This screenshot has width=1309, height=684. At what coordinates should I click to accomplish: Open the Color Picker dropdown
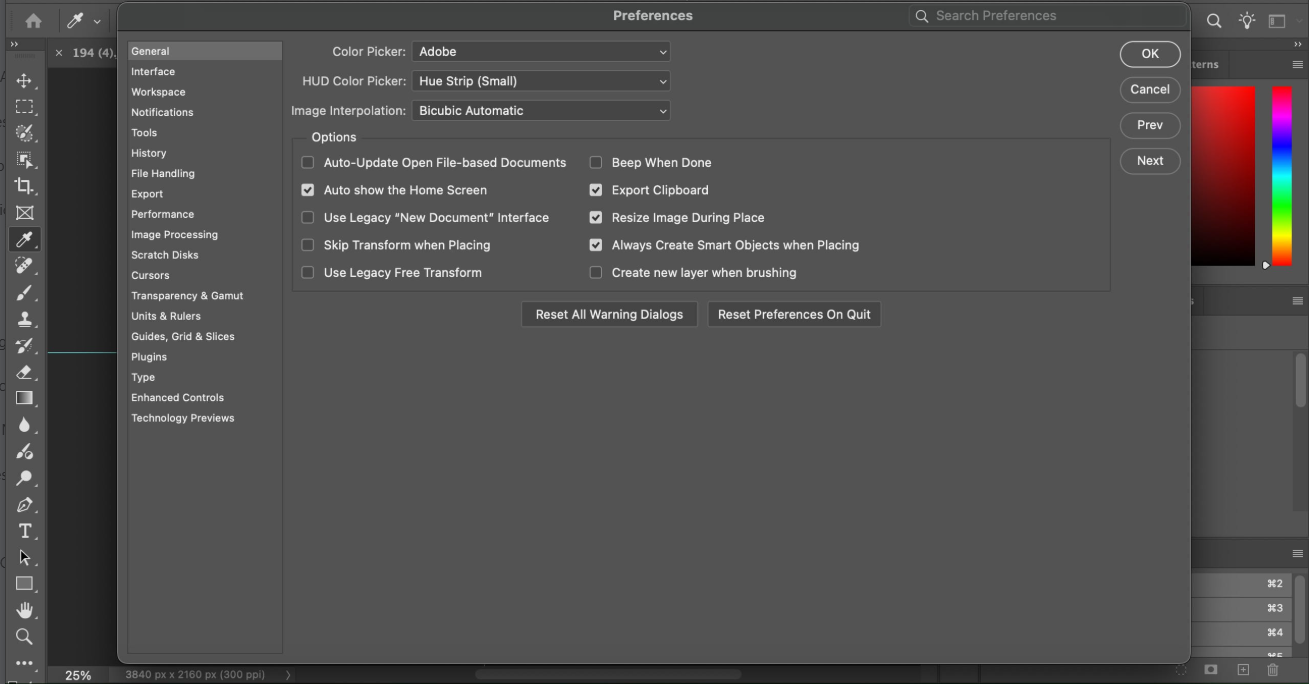pos(541,52)
